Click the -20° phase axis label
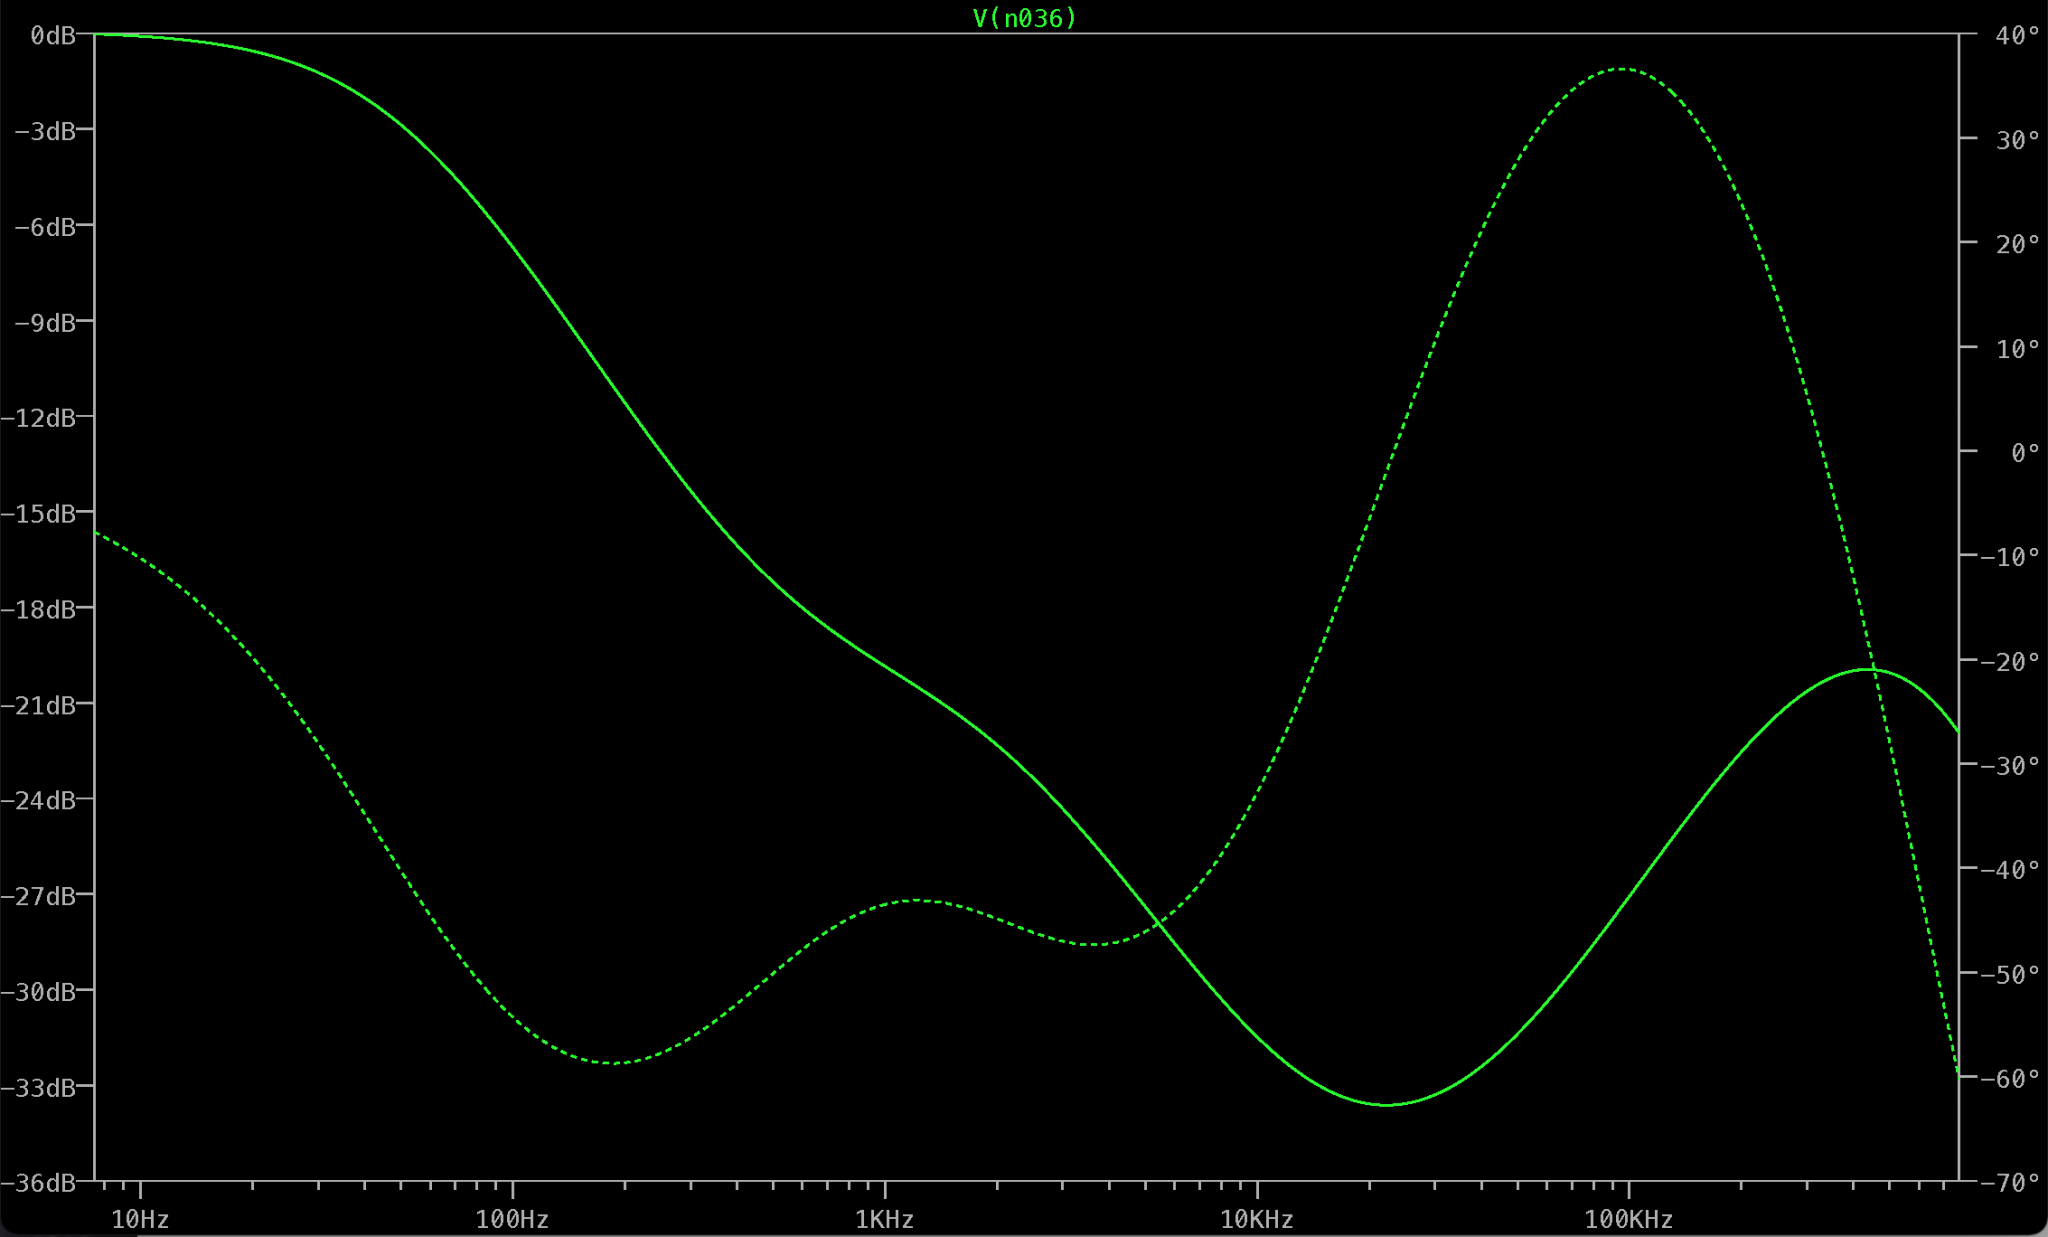This screenshot has width=2048, height=1237. point(2010,662)
